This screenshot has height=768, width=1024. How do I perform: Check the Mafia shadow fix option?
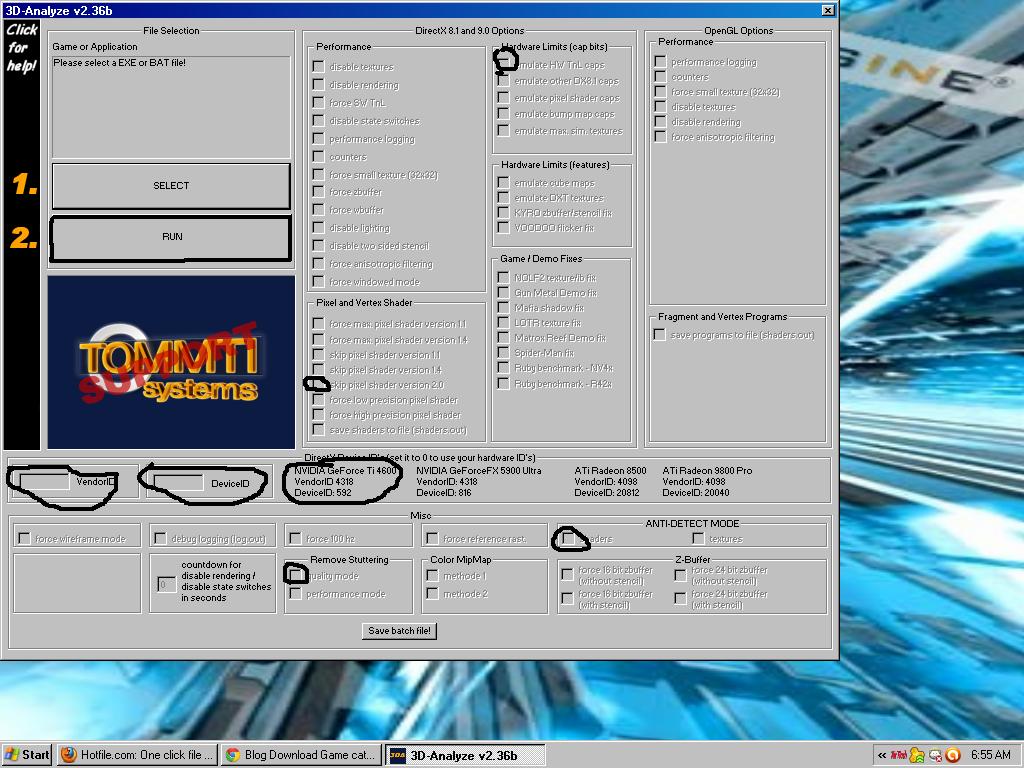504,308
